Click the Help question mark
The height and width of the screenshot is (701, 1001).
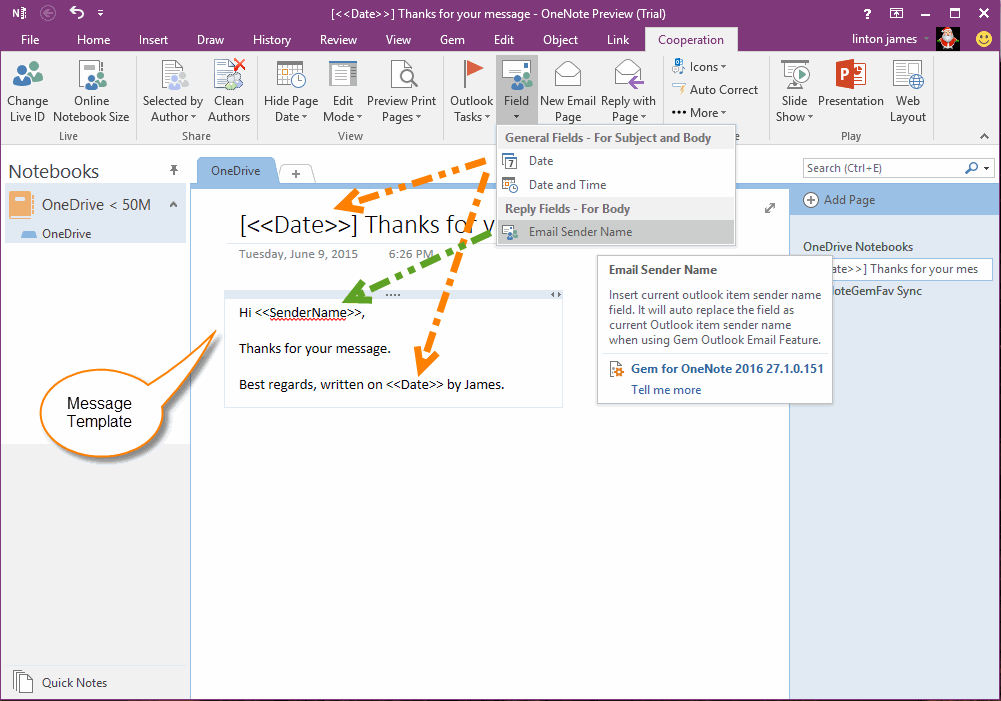pos(867,13)
